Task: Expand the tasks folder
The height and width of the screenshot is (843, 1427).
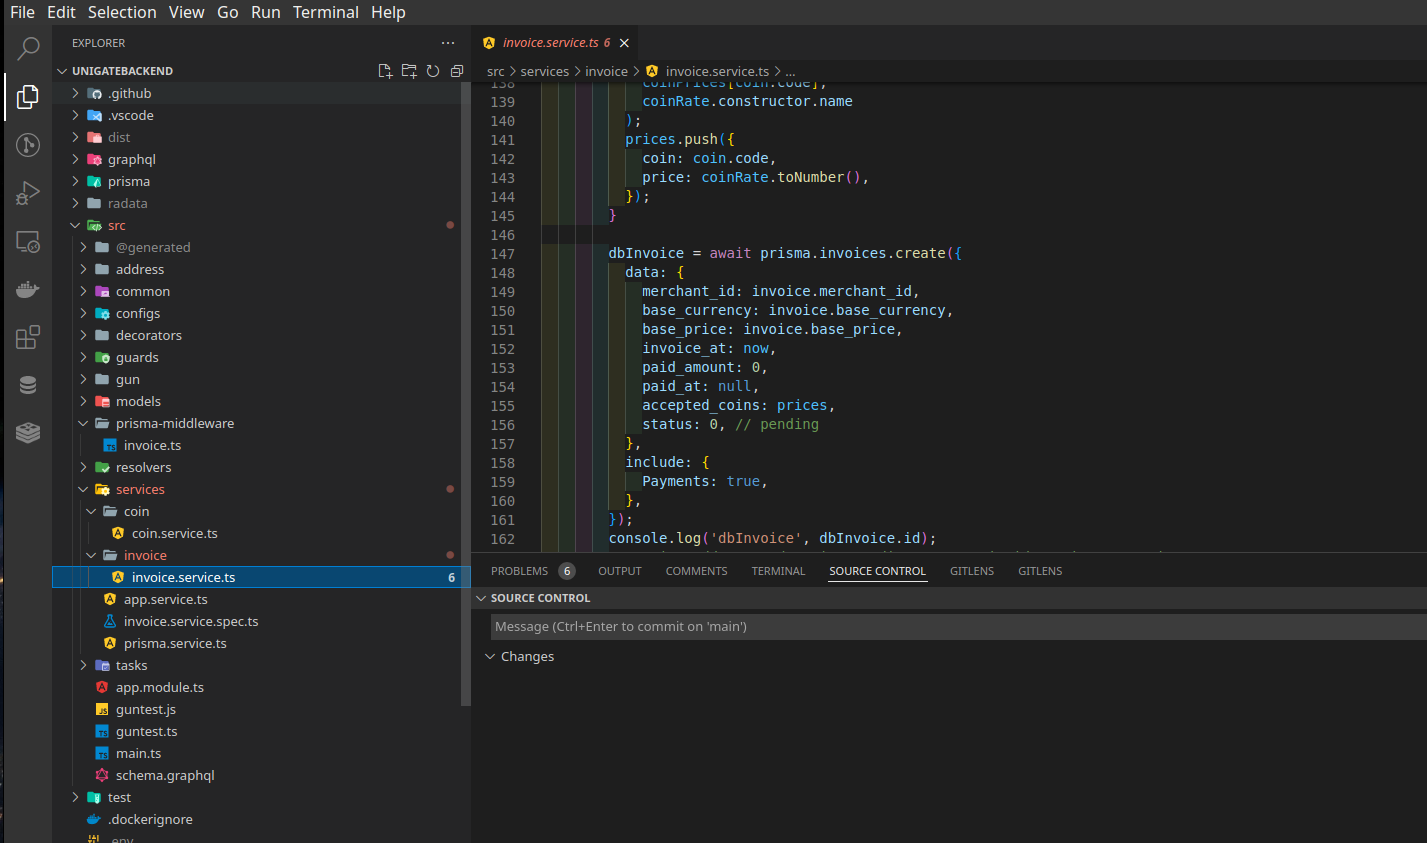Action: (x=131, y=665)
